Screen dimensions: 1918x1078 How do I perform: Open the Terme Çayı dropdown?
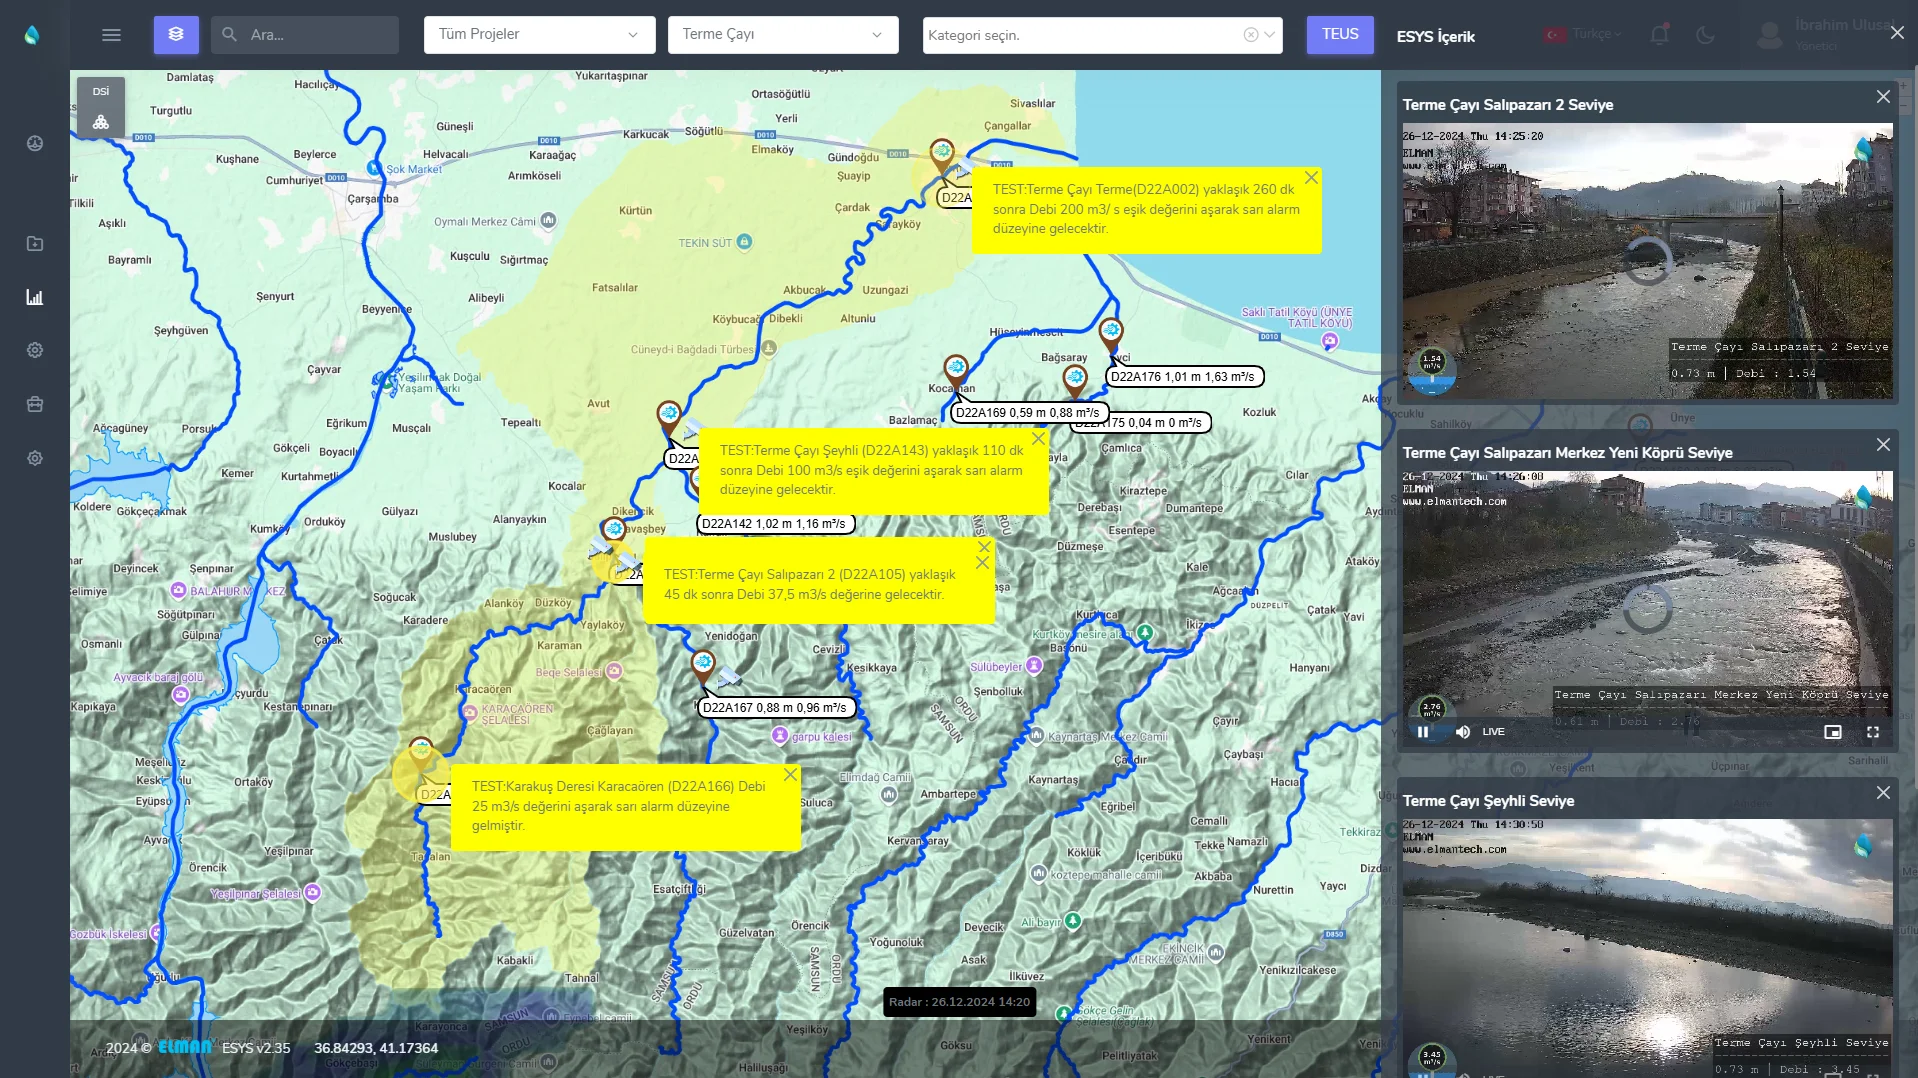(x=782, y=35)
